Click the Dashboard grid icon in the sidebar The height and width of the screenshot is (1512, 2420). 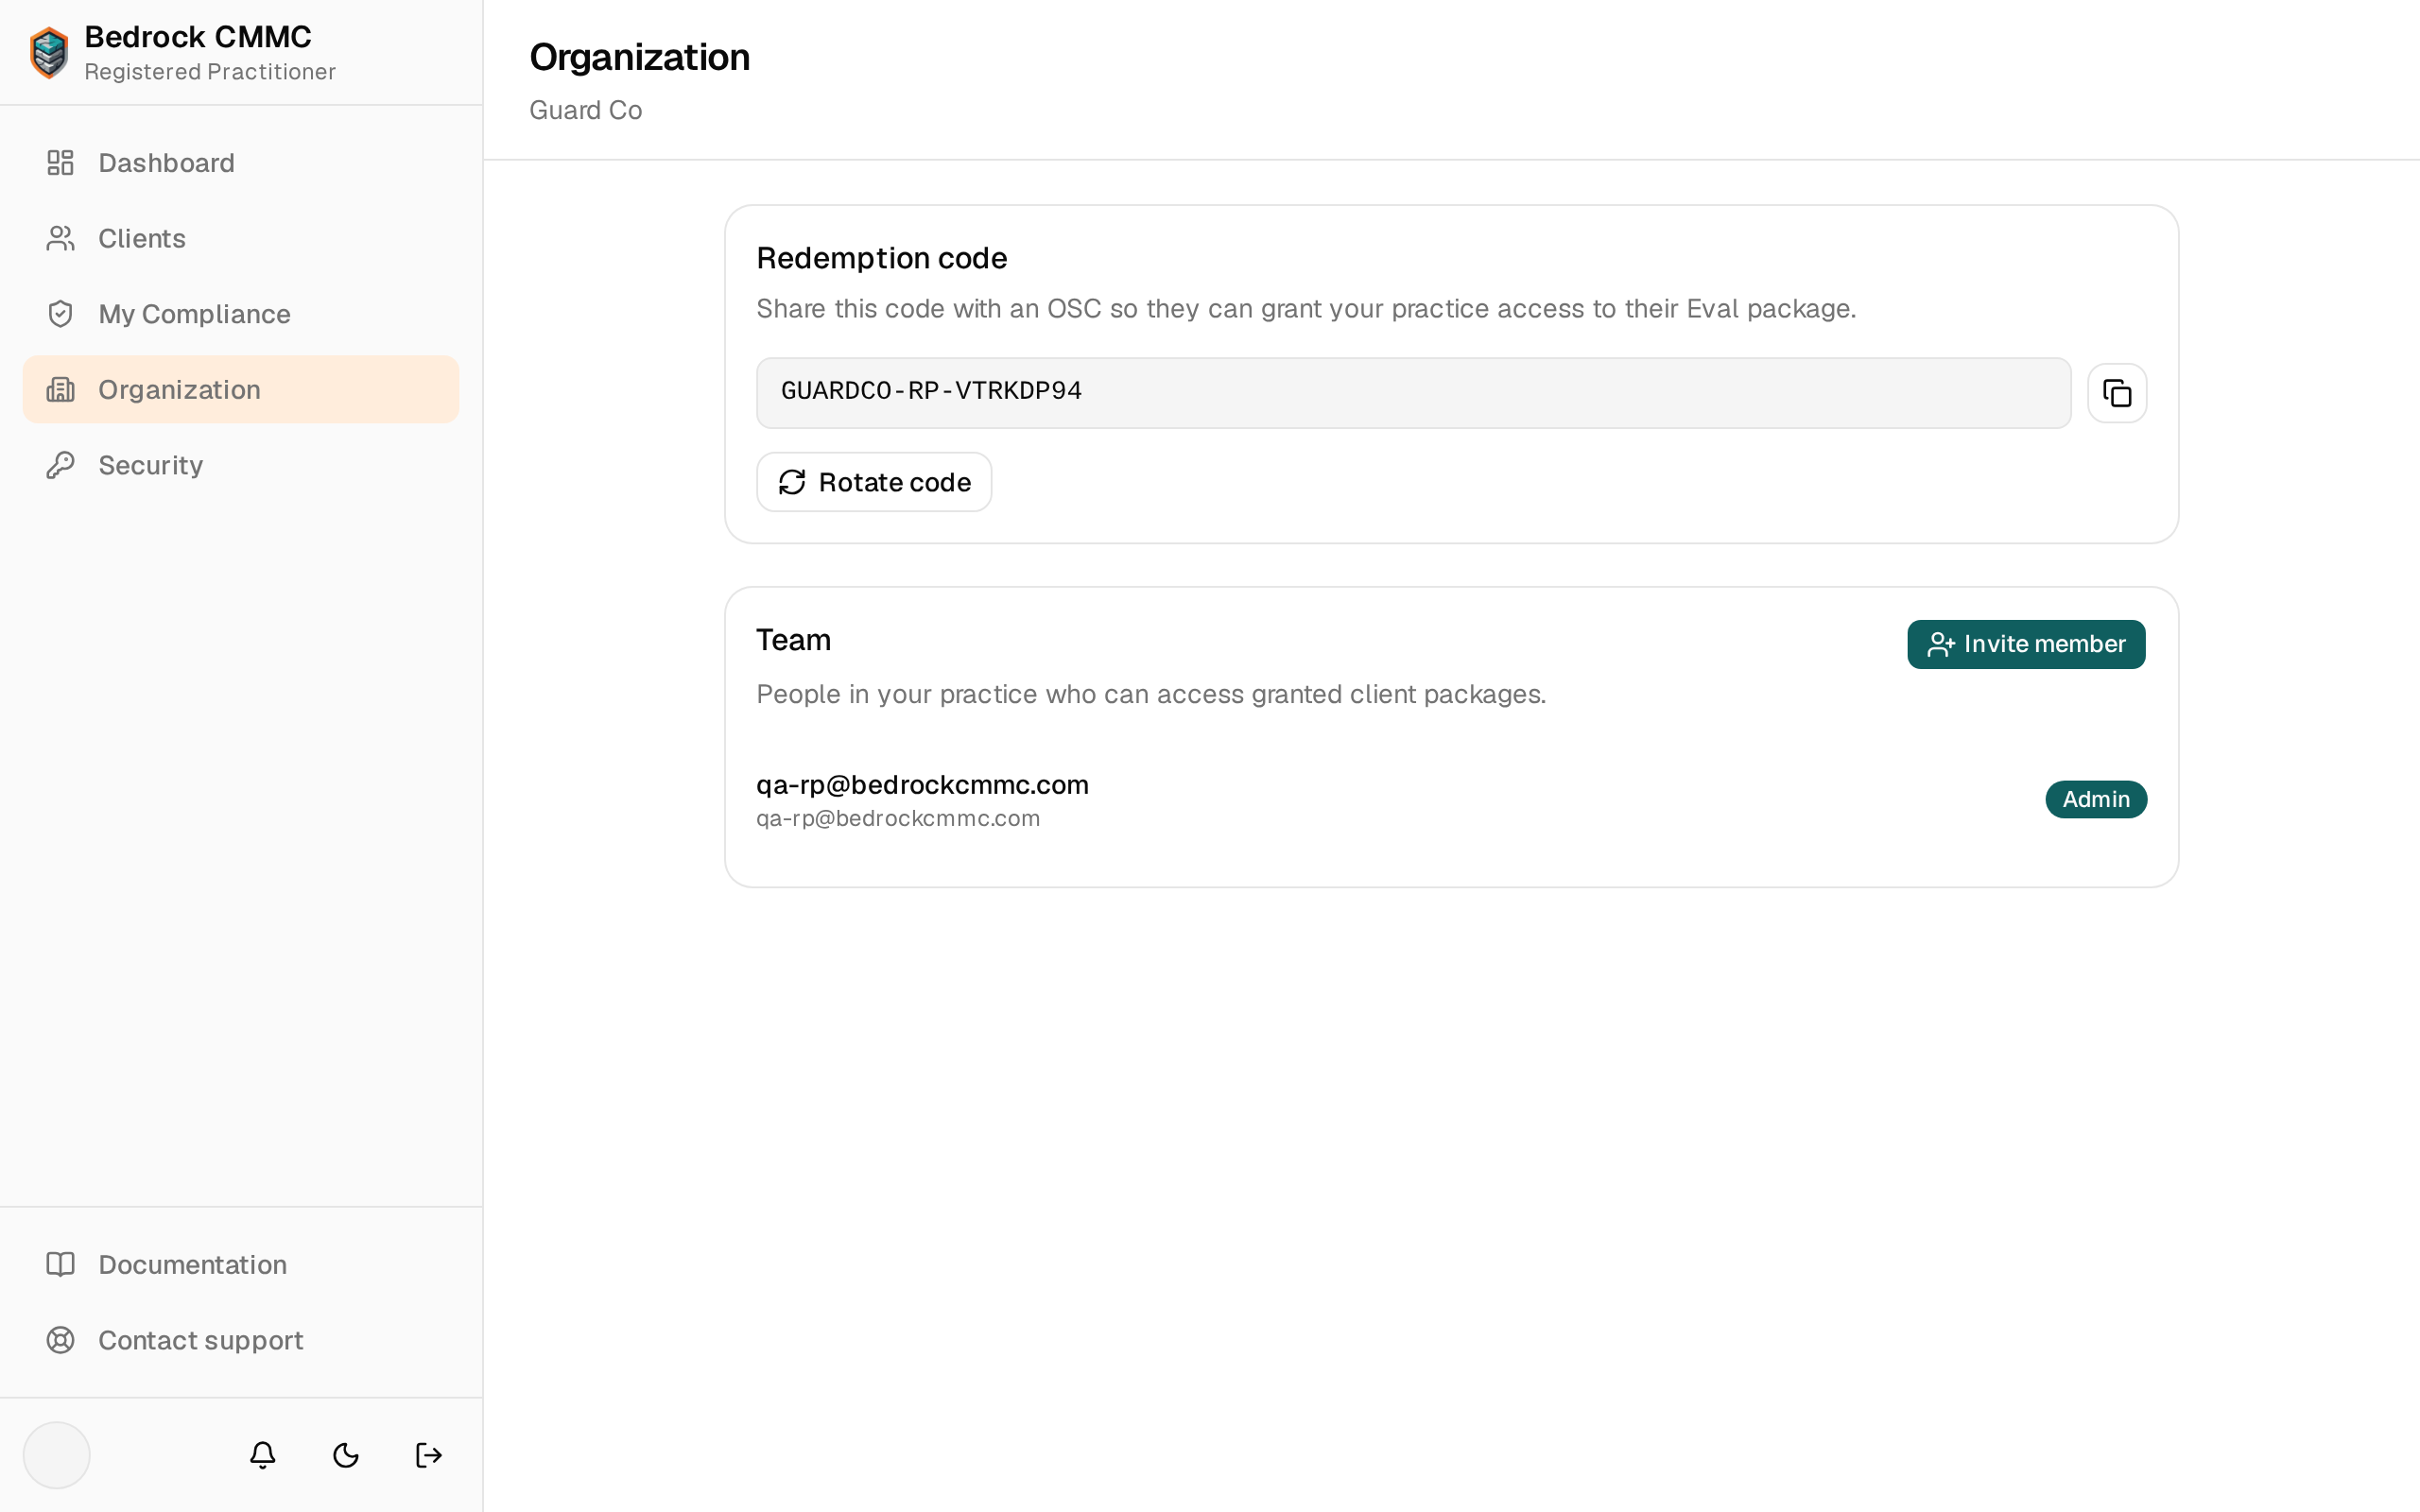pyautogui.click(x=61, y=163)
